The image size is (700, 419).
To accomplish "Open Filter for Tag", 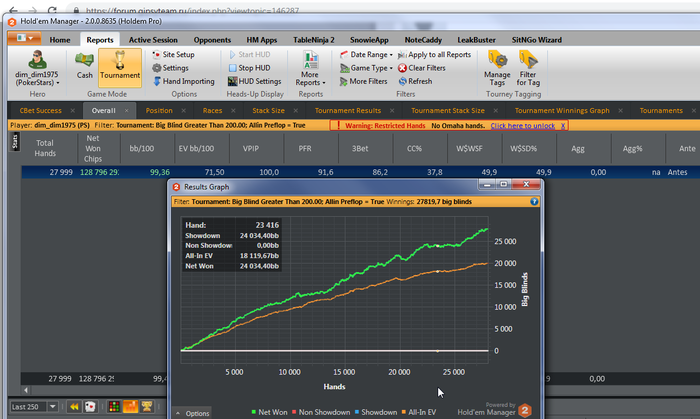I will click(x=528, y=68).
